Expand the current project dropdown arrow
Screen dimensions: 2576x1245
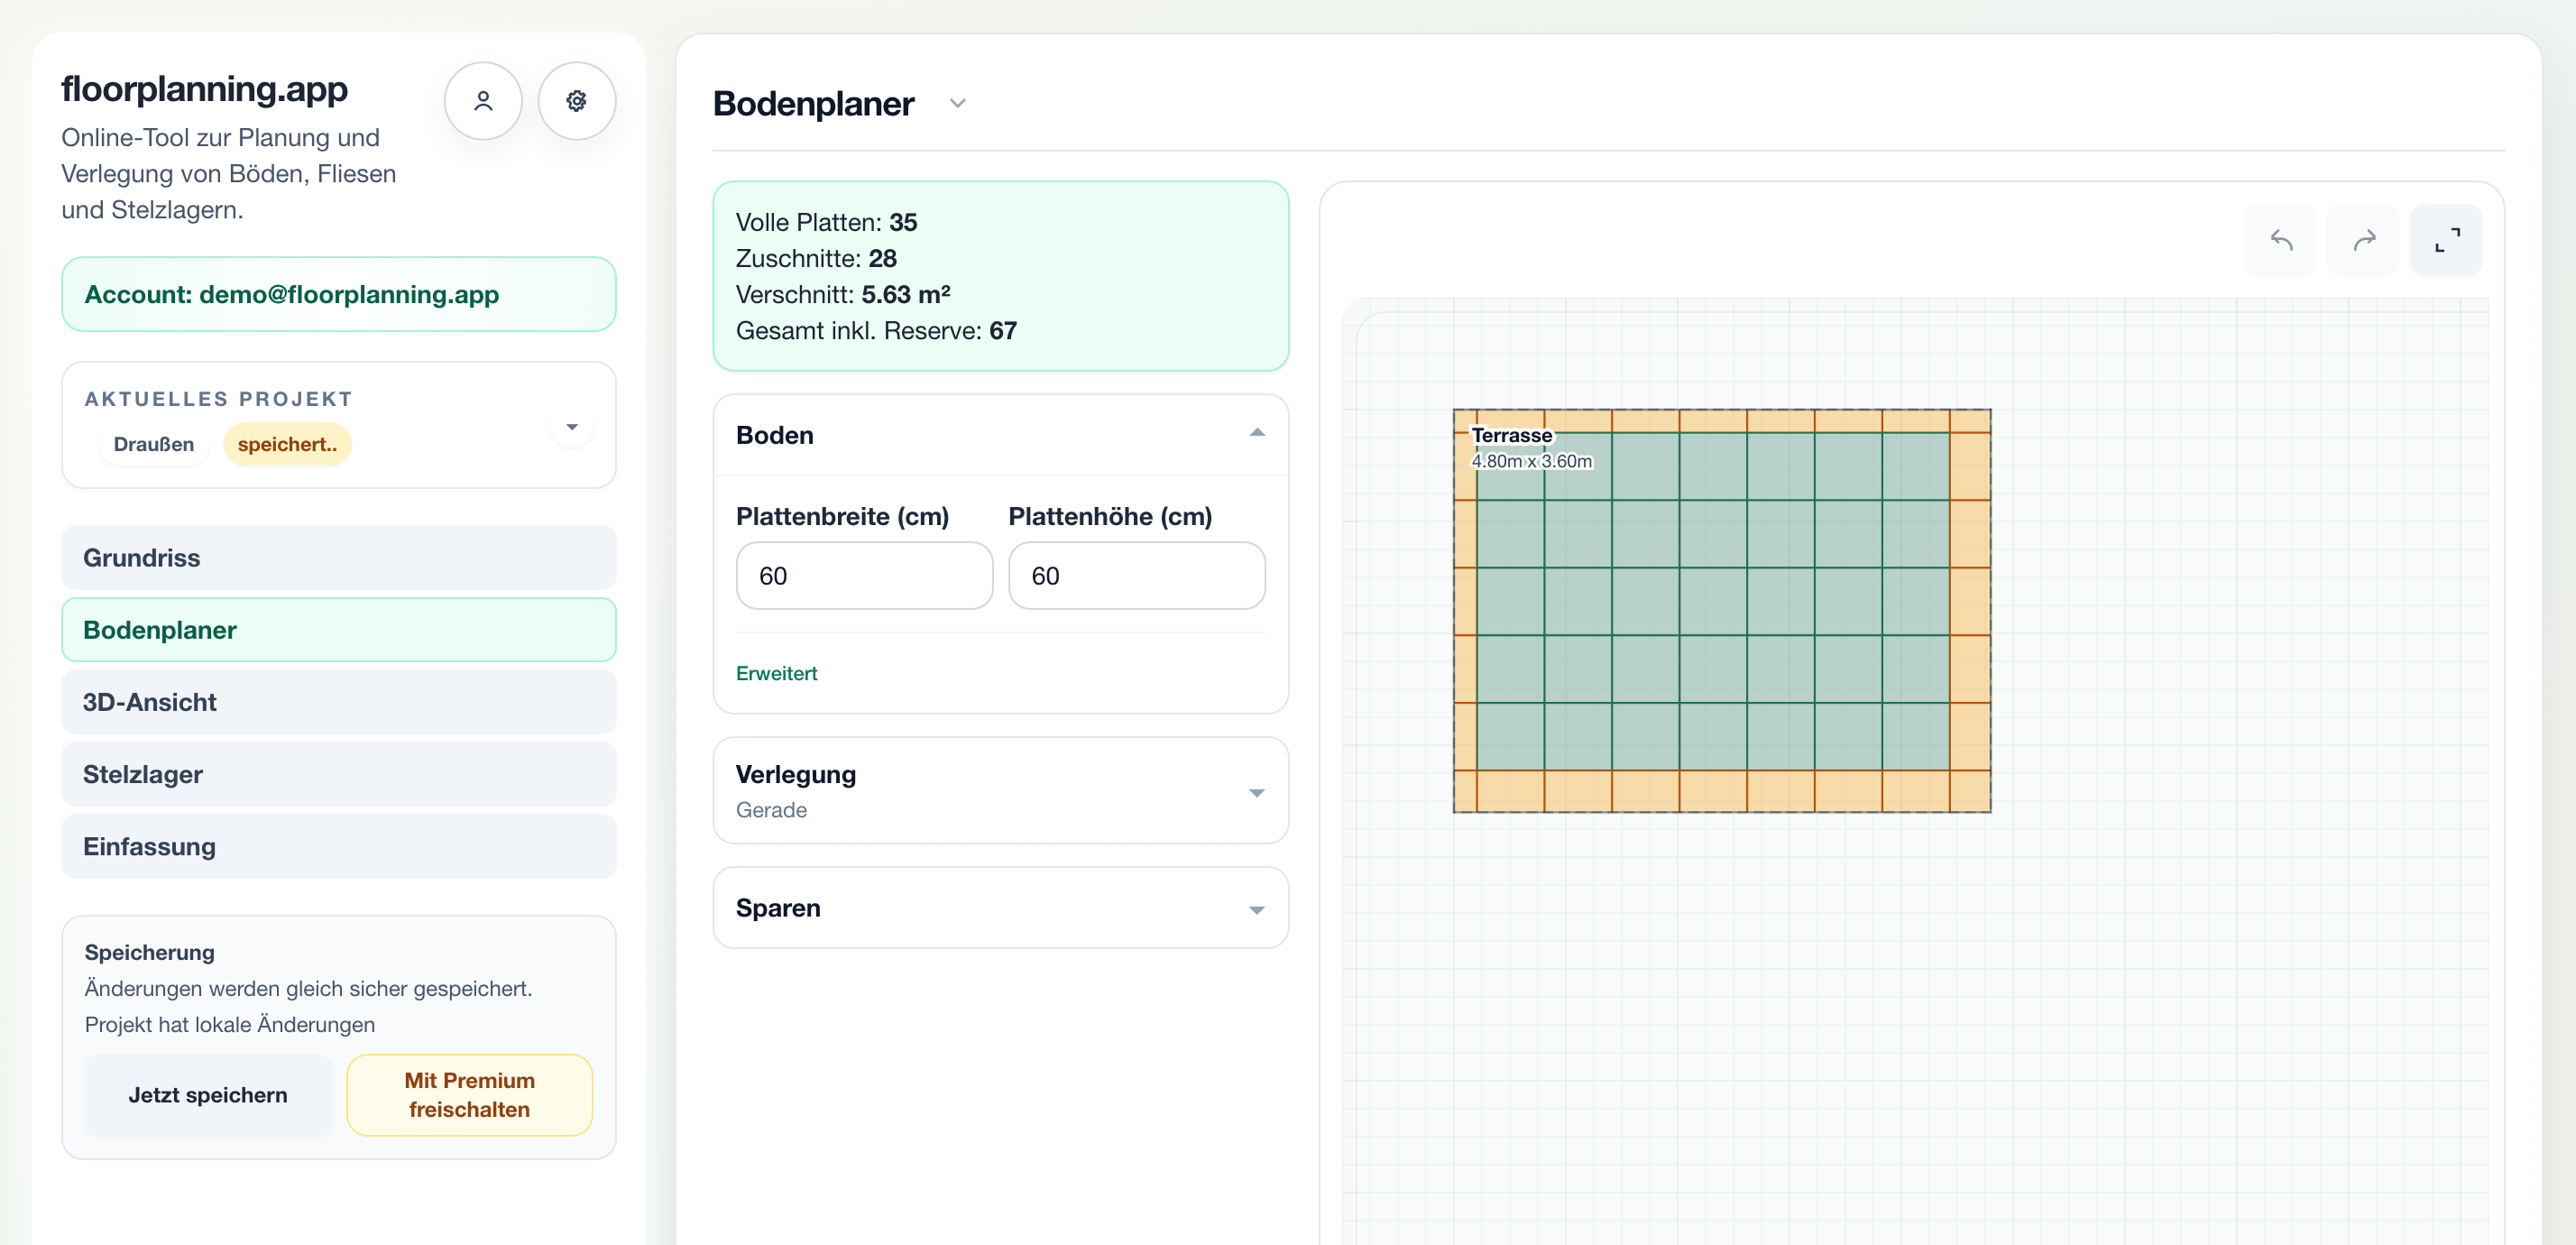(x=572, y=427)
